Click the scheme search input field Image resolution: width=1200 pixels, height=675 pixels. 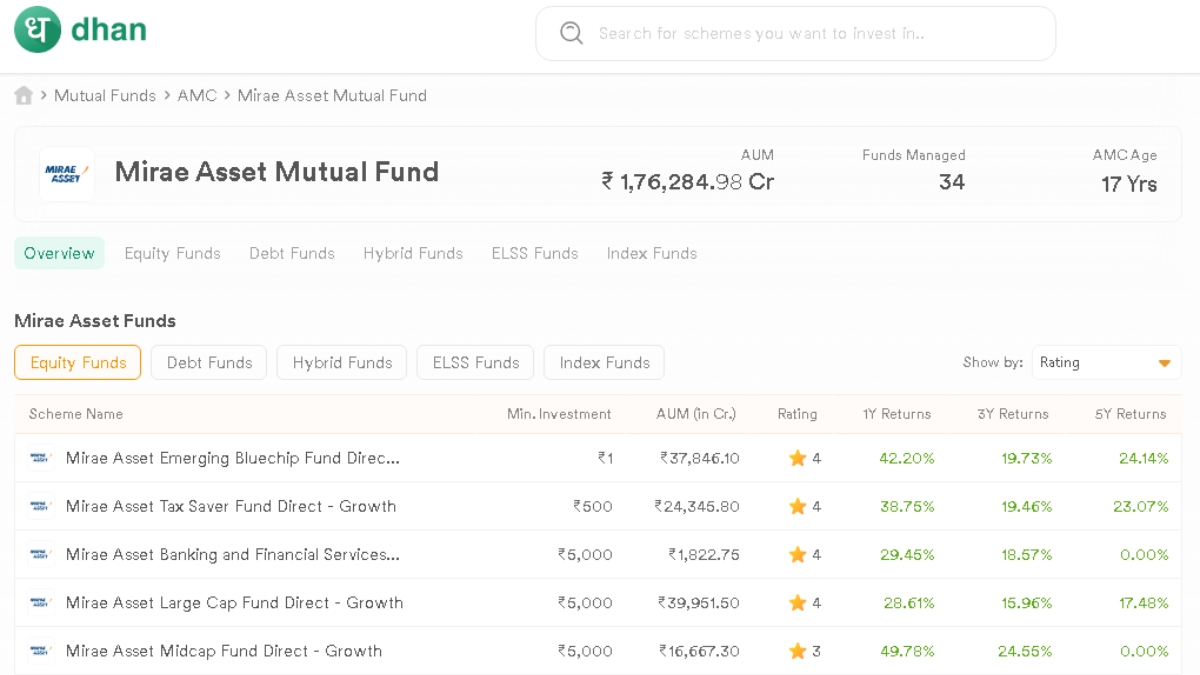810,33
